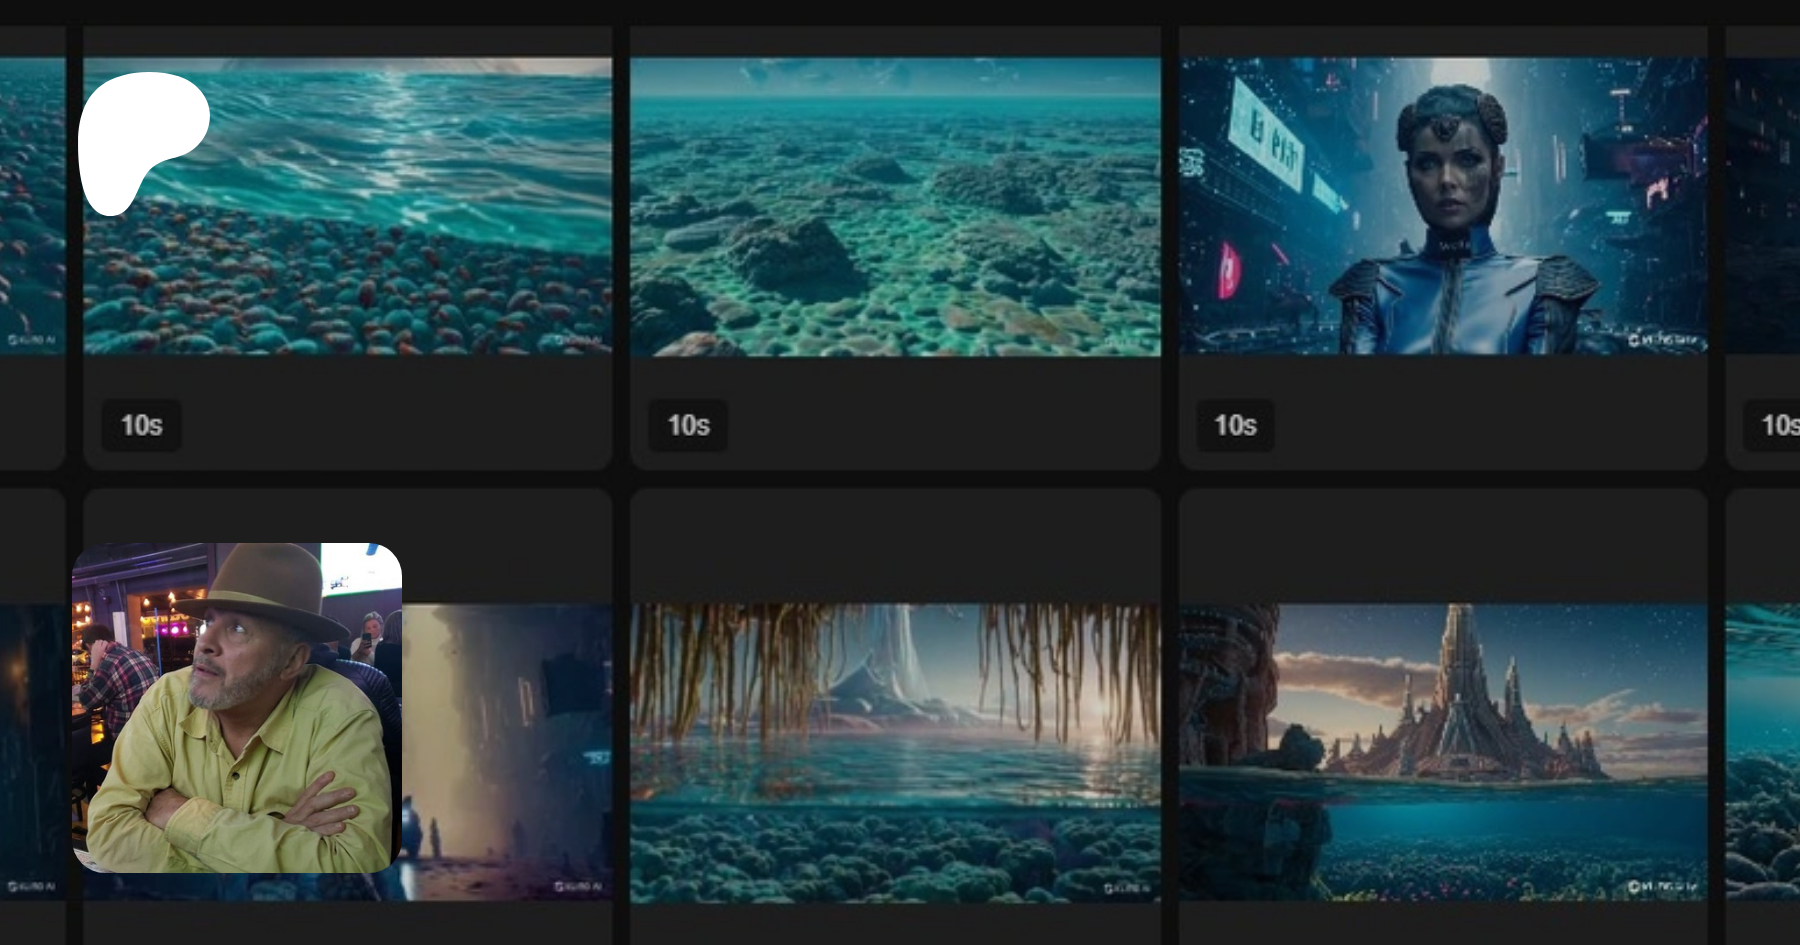Click the 10s badge under the rocky seabed video
The height and width of the screenshot is (945, 1800).
point(688,425)
